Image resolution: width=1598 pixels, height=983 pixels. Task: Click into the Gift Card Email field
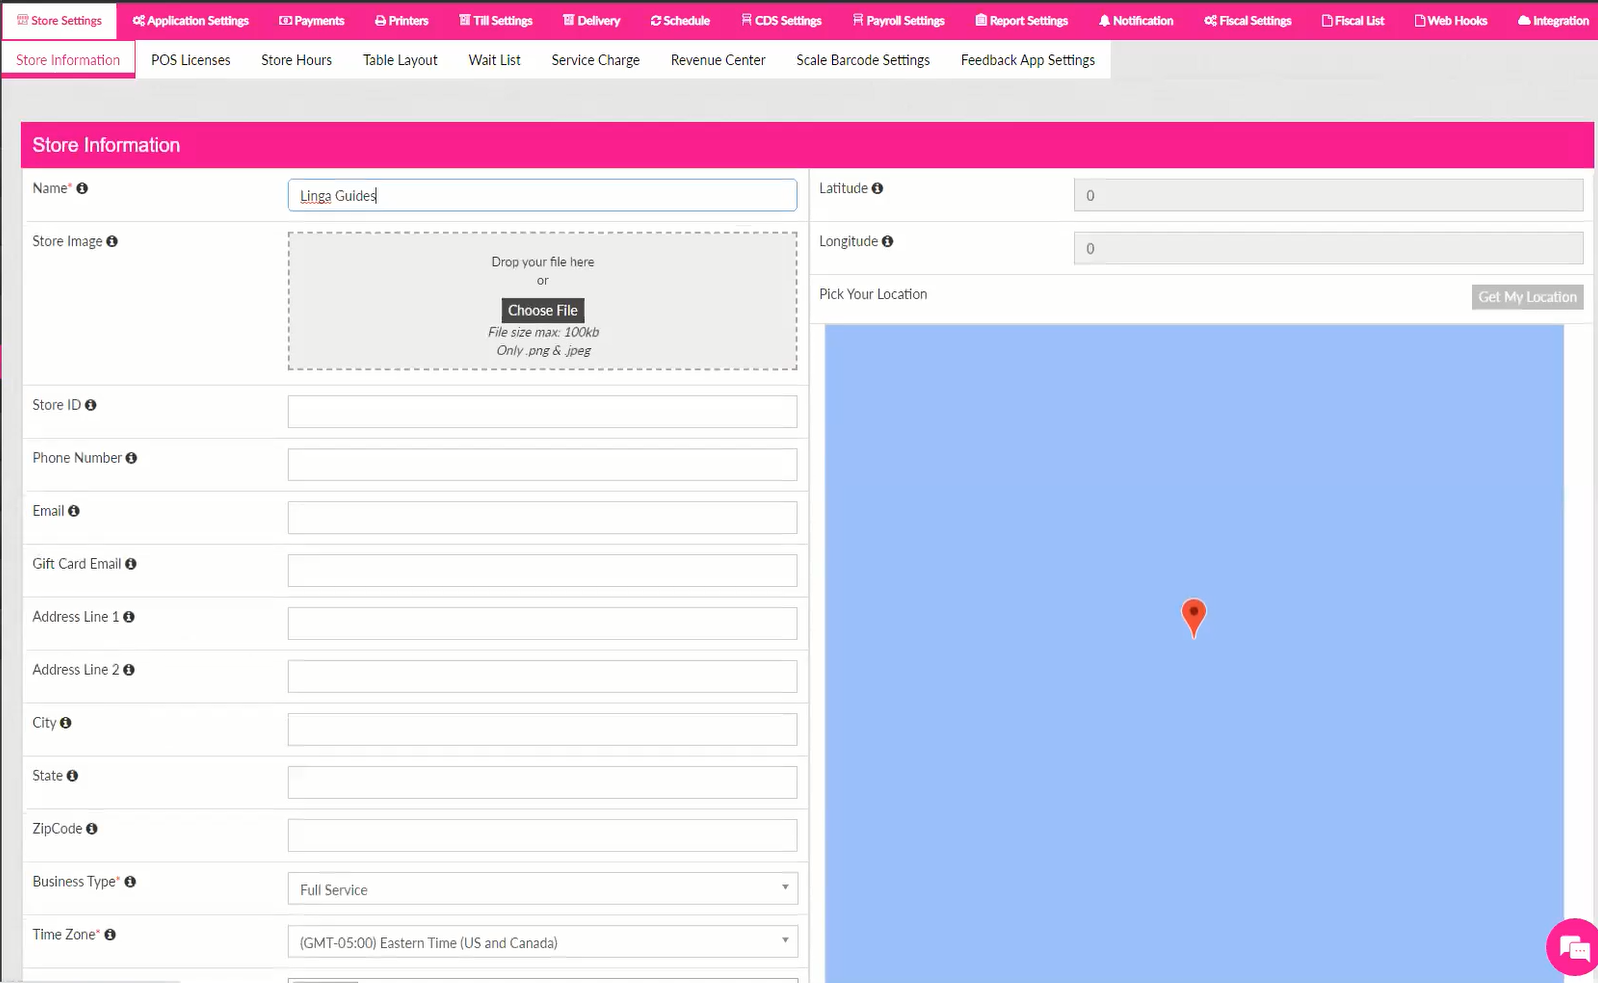[543, 570]
